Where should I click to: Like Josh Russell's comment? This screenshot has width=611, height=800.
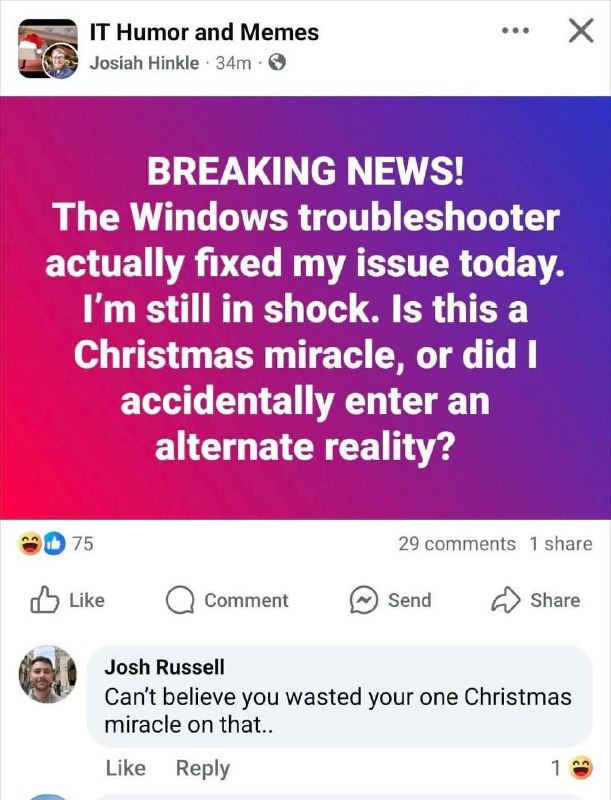click(125, 768)
